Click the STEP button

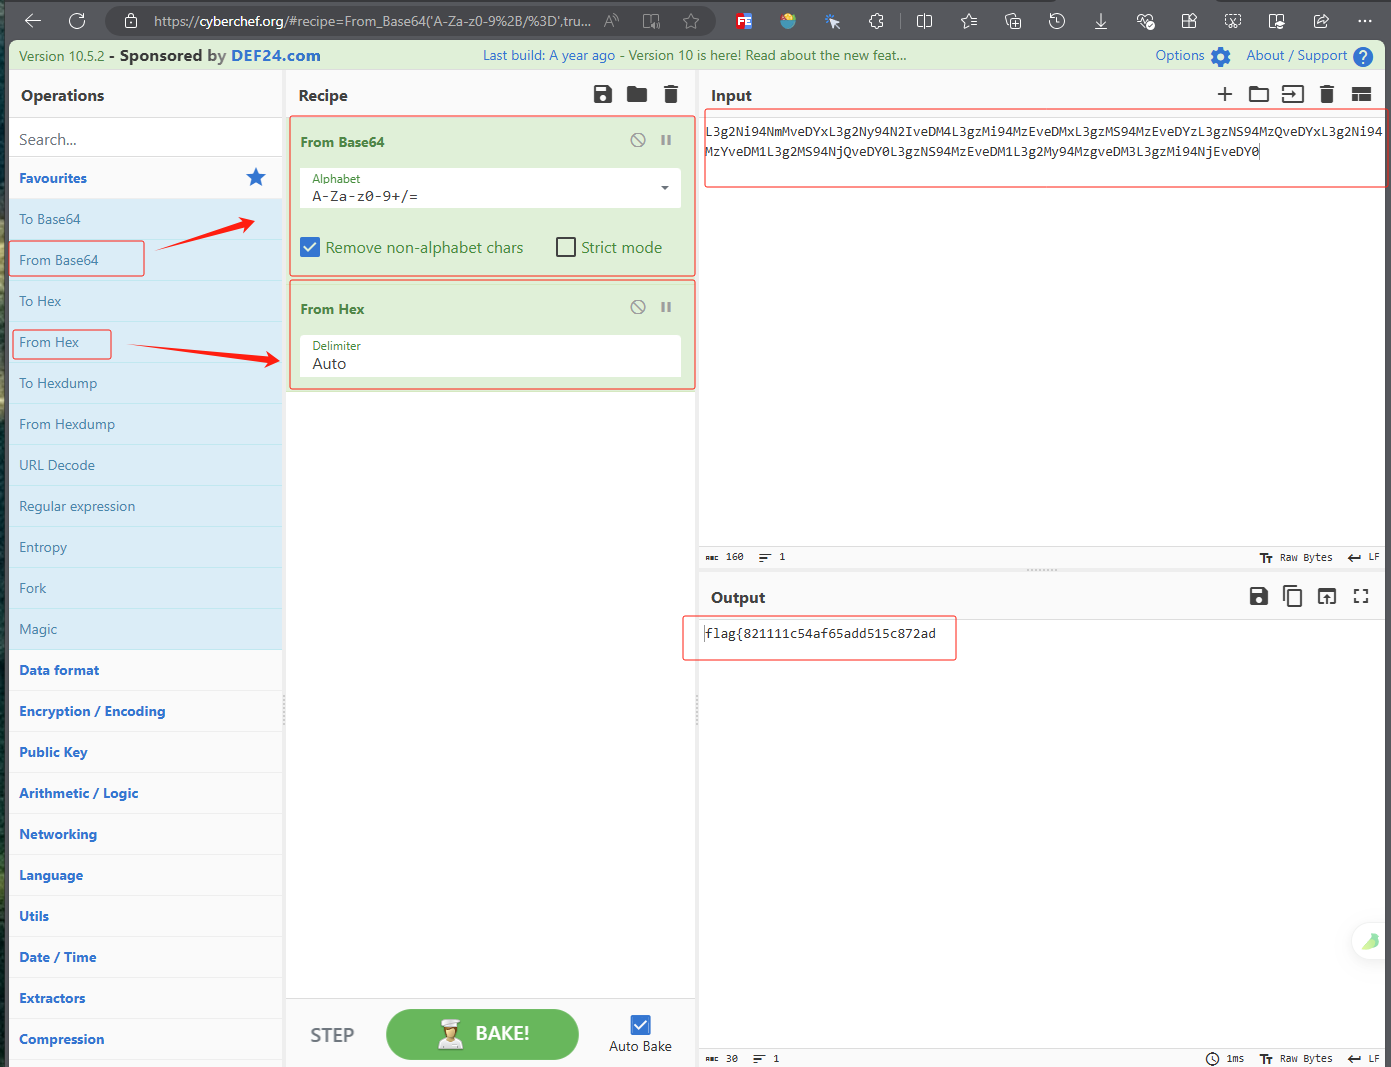[332, 1035]
